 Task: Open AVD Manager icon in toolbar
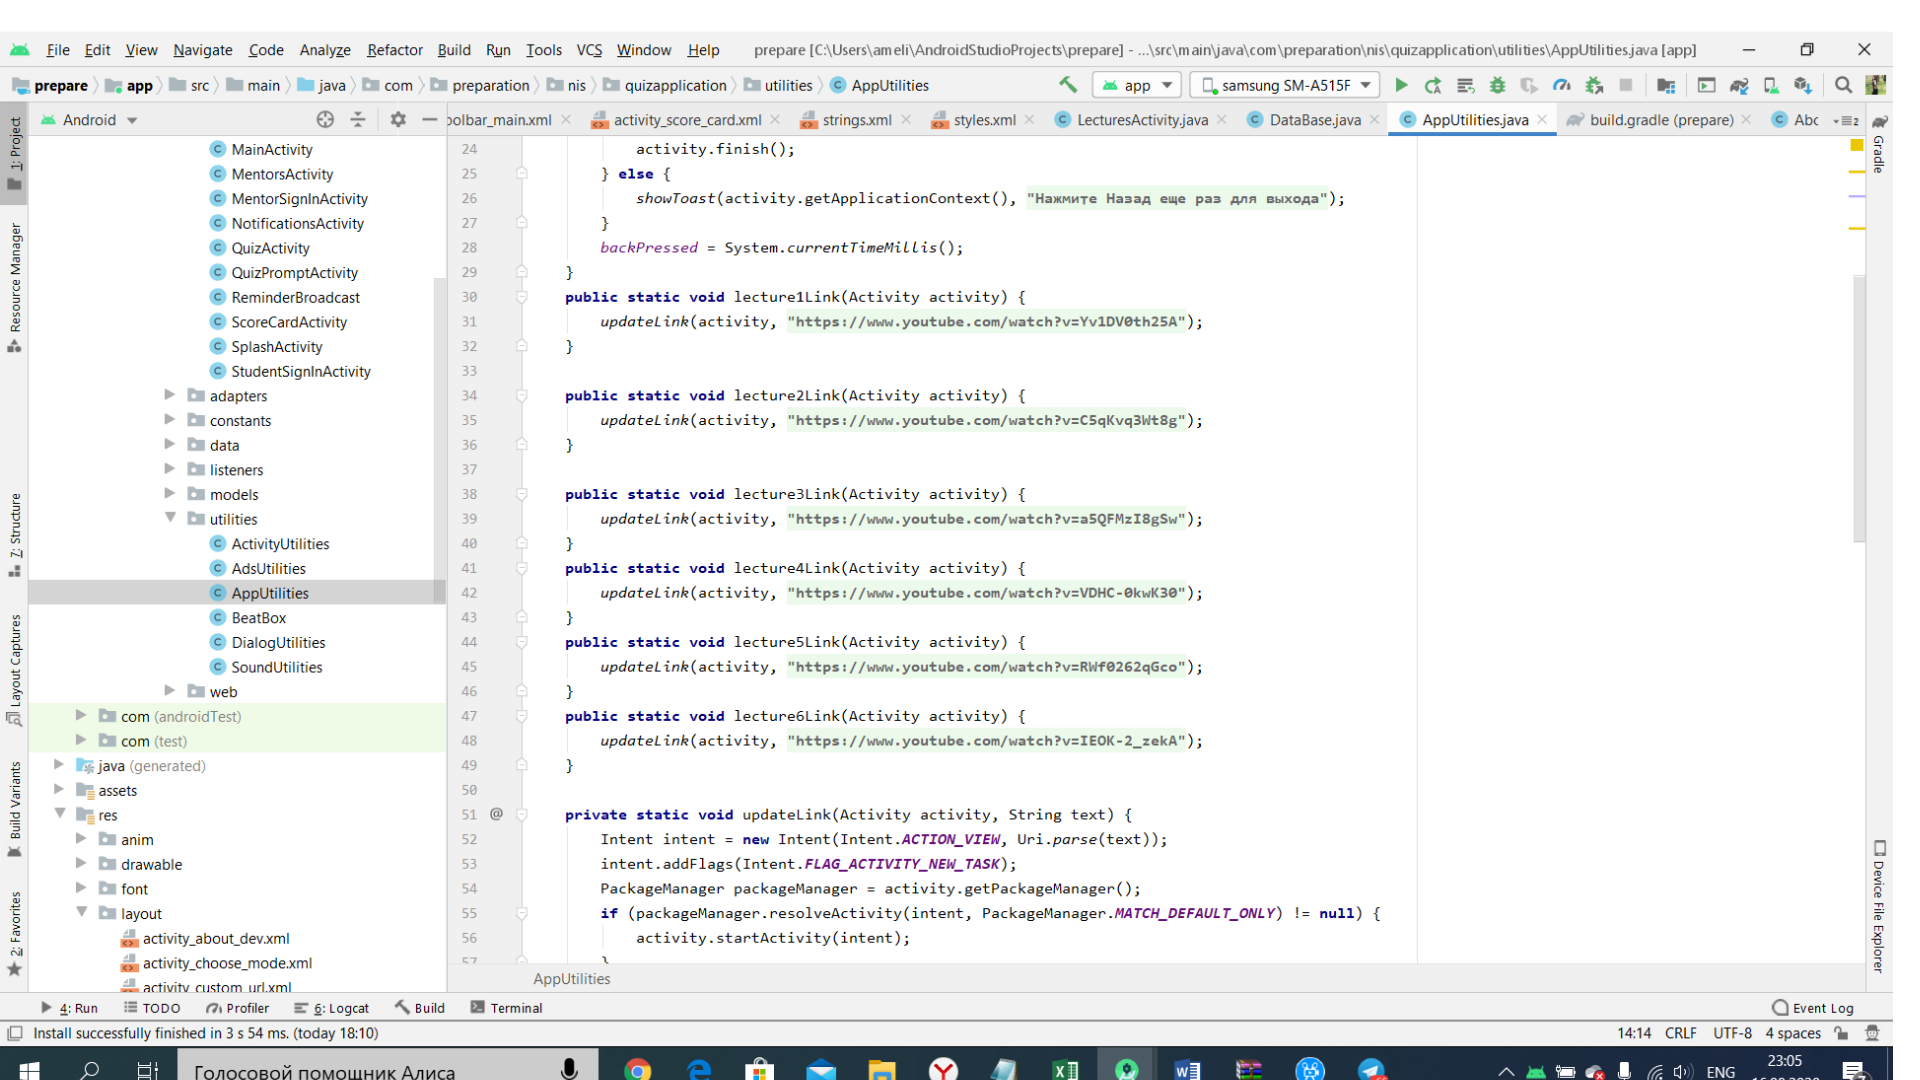[x=1771, y=85]
